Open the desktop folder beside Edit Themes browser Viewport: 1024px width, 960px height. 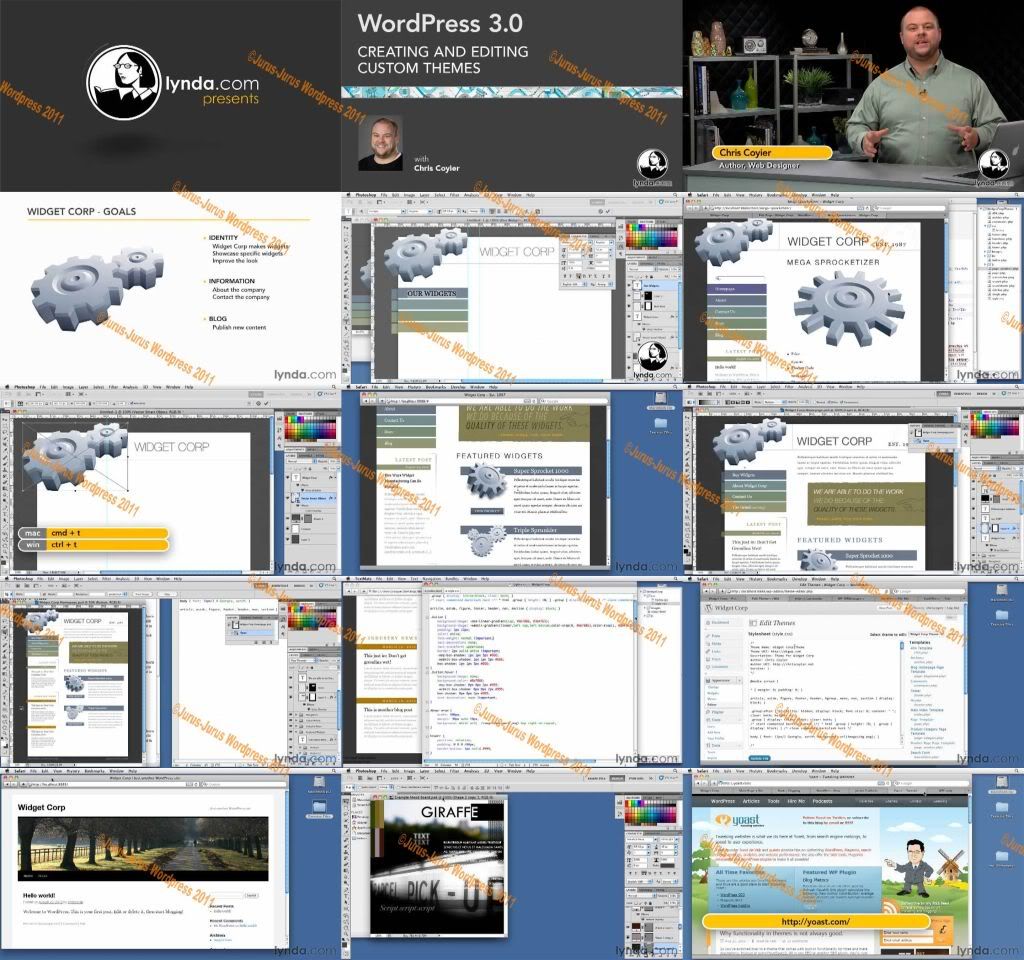[1002, 615]
